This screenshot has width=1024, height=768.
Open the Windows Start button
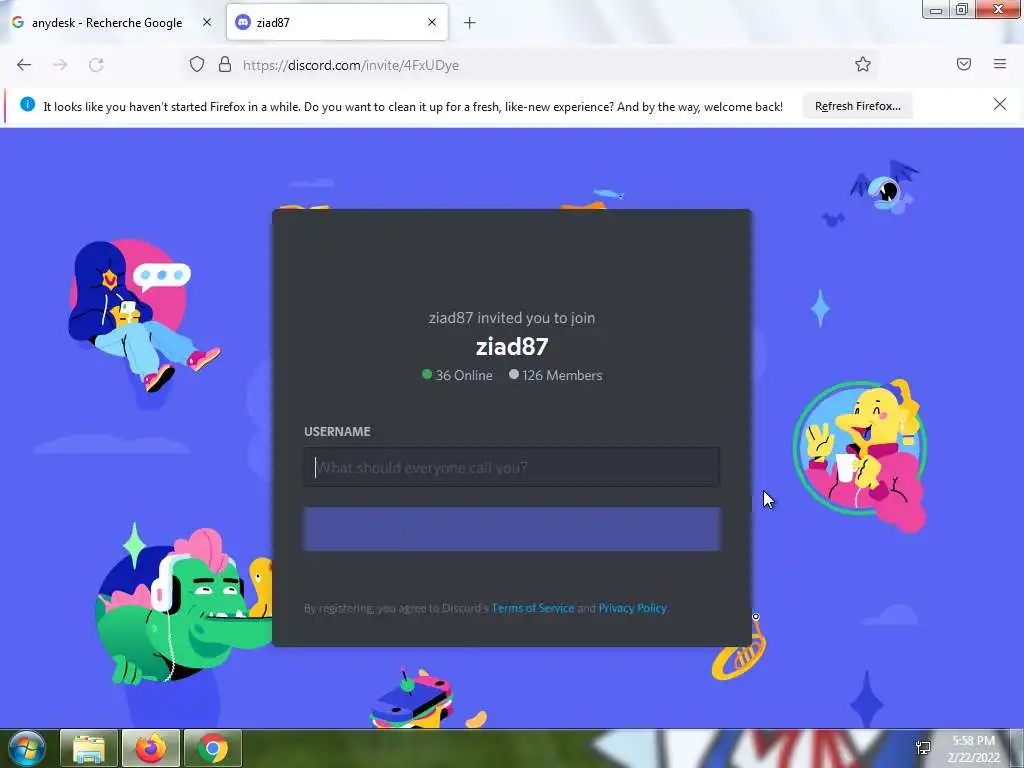pyautogui.click(x=27, y=748)
